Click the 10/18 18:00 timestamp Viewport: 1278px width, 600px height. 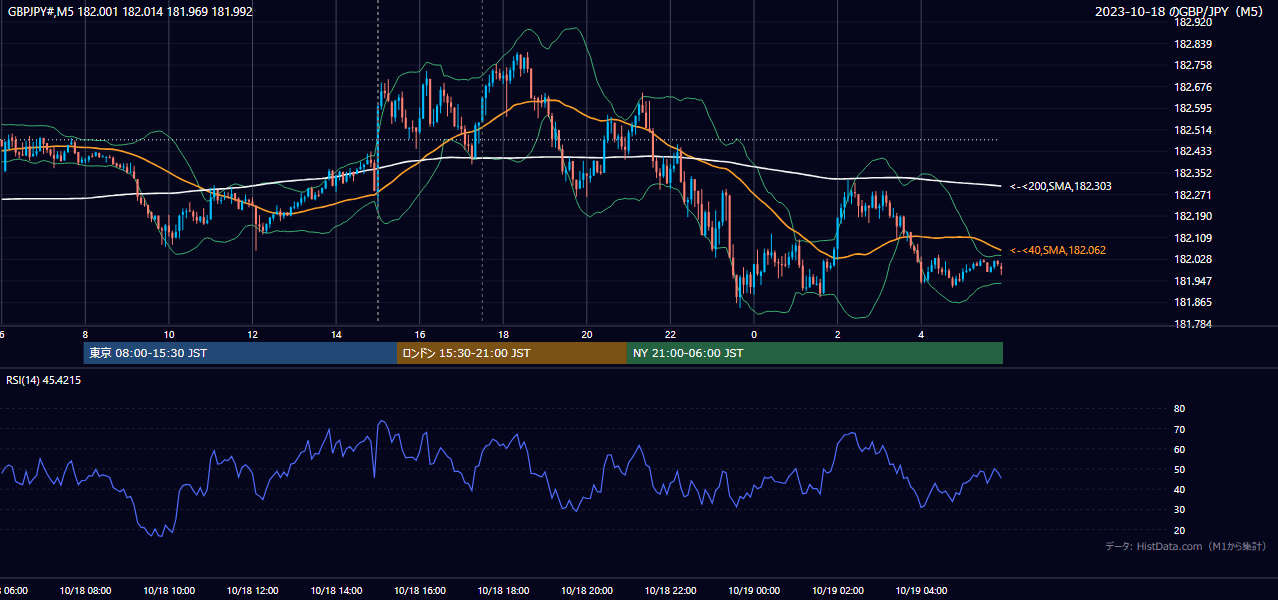pyautogui.click(x=503, y=591)
